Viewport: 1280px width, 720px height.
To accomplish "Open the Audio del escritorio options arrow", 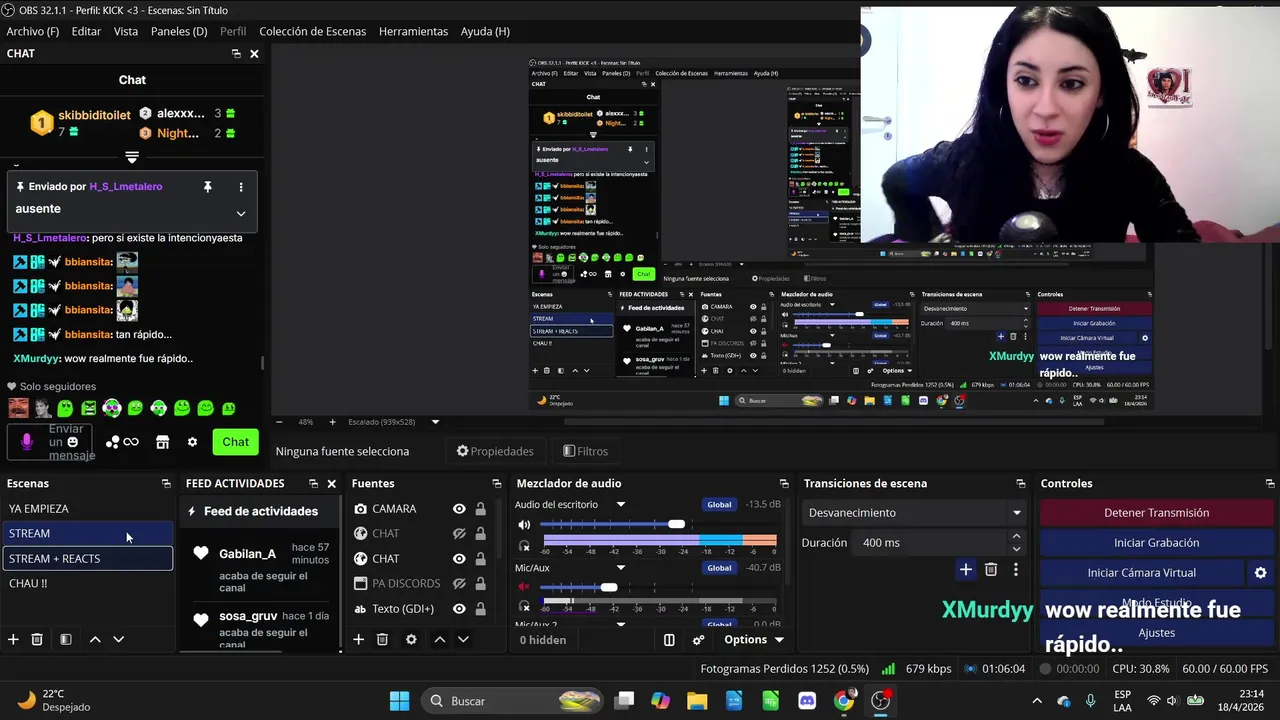I will tap(621, 505).
